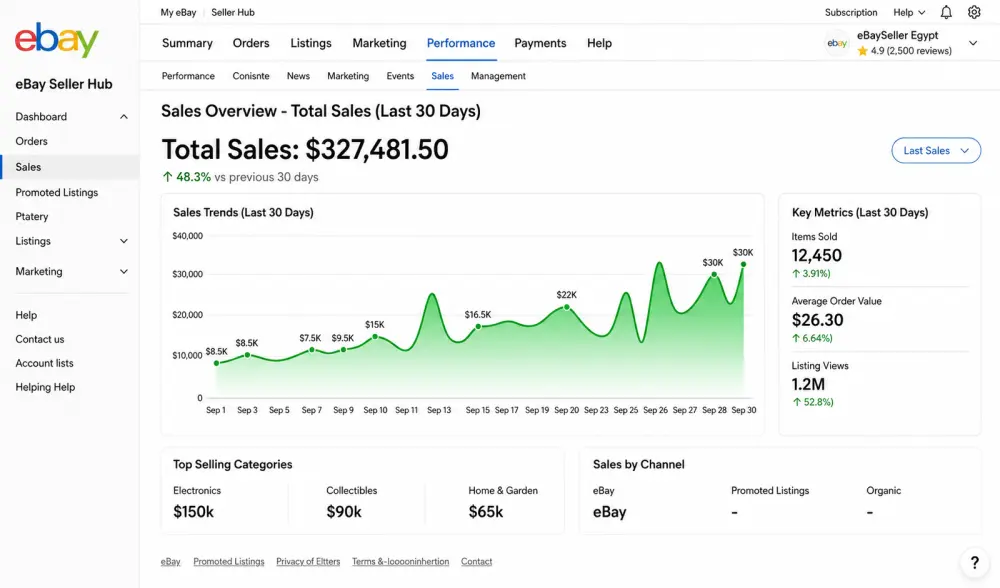Click the $15K chart data point
The image size is (1000, 588).
(375, 337)
